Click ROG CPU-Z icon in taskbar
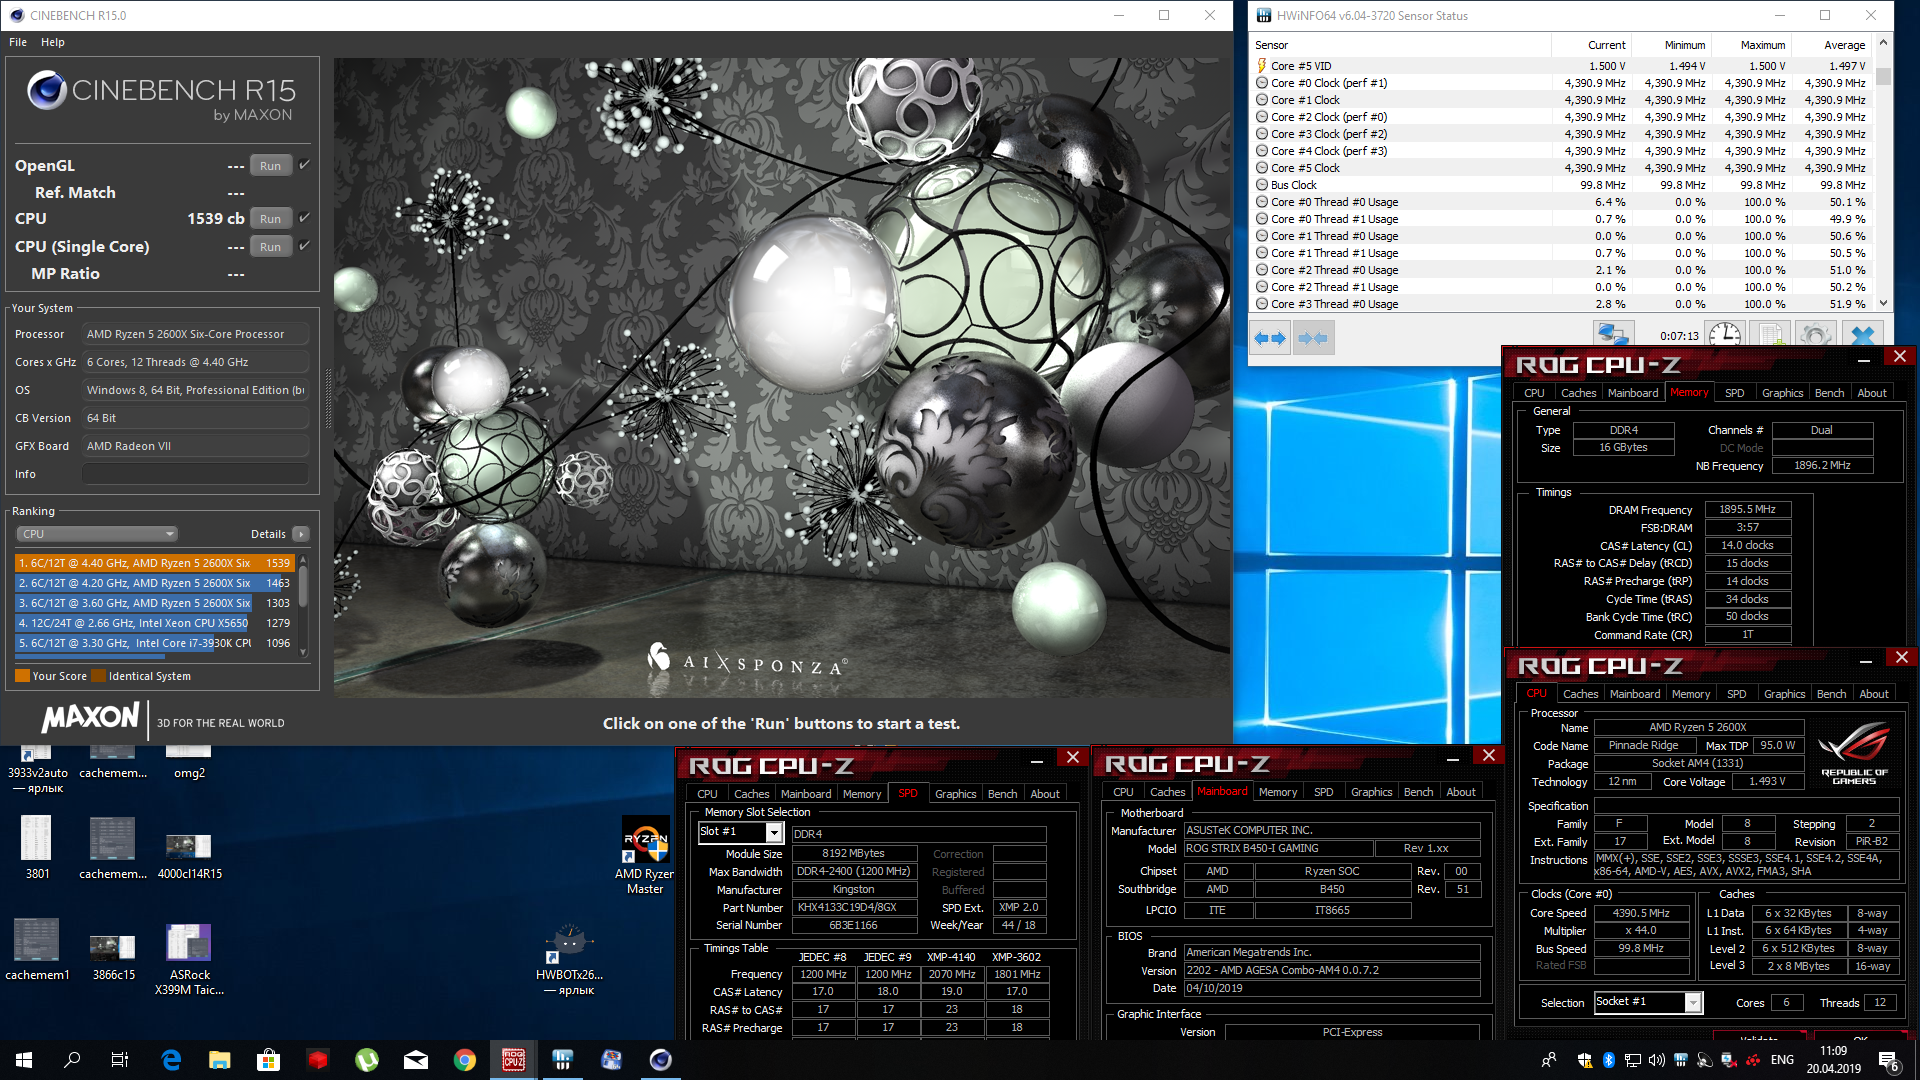This screenshot has width=1920, height=1080. click(x=513, y=1060)
